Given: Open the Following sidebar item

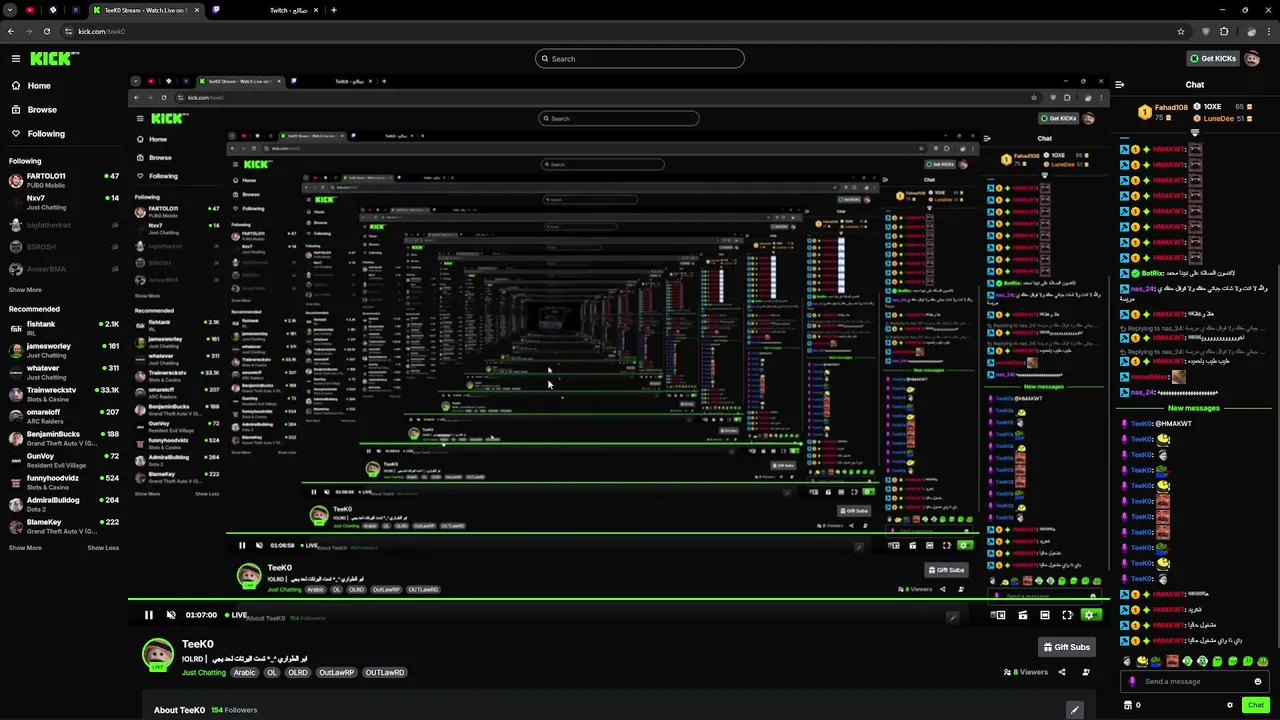Looking at the screenshot, I should (45, 134).
